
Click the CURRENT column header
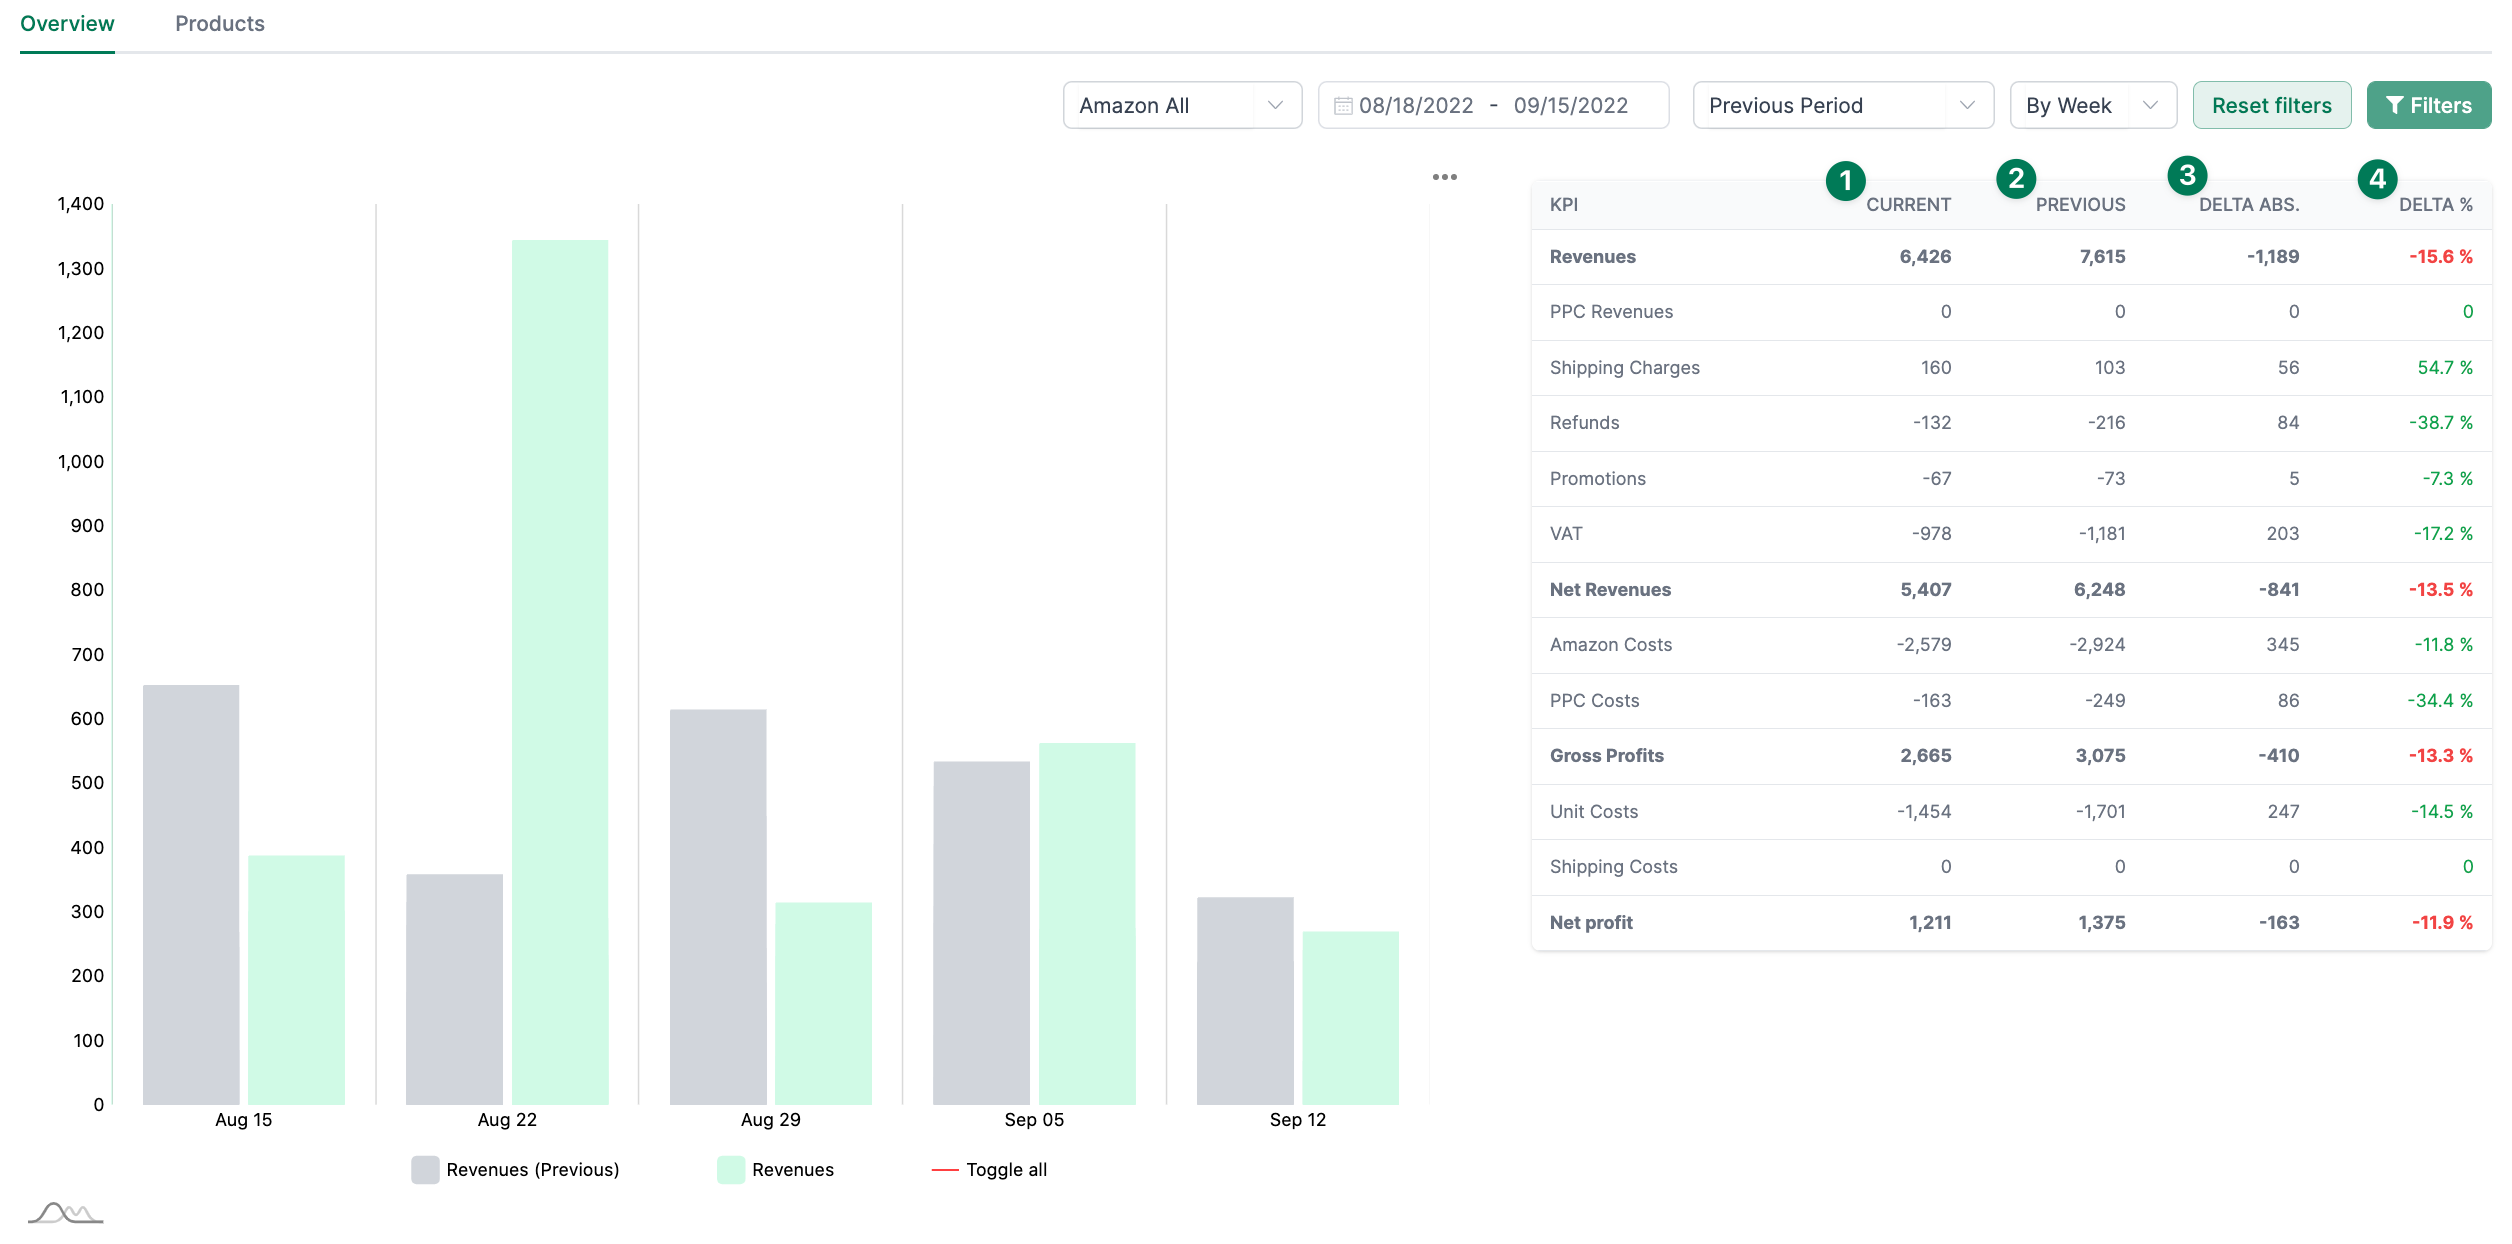pyautogui.click(x=1908, y=205)
